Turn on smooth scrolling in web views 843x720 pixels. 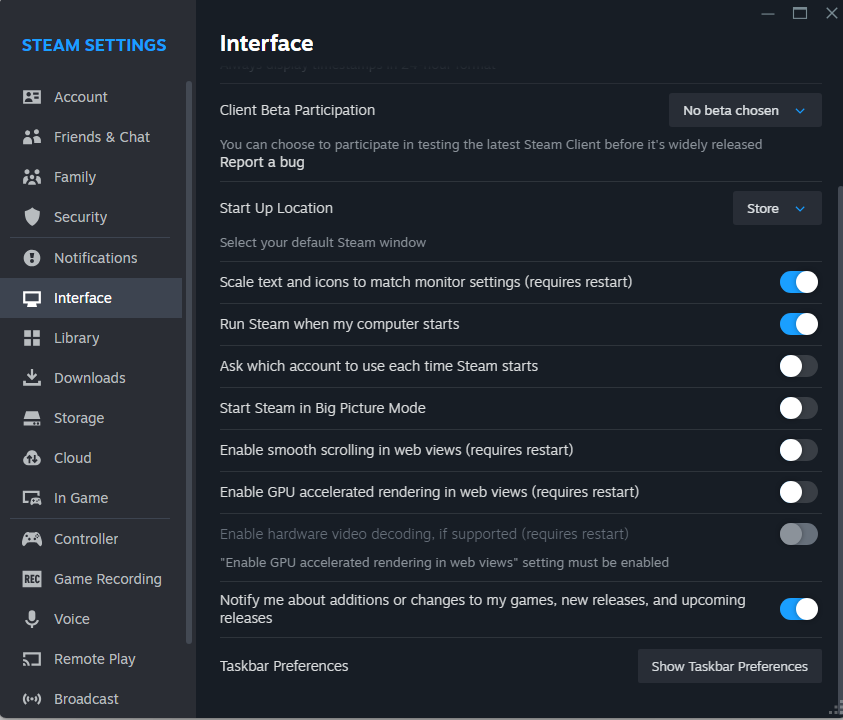coord(798,450)
